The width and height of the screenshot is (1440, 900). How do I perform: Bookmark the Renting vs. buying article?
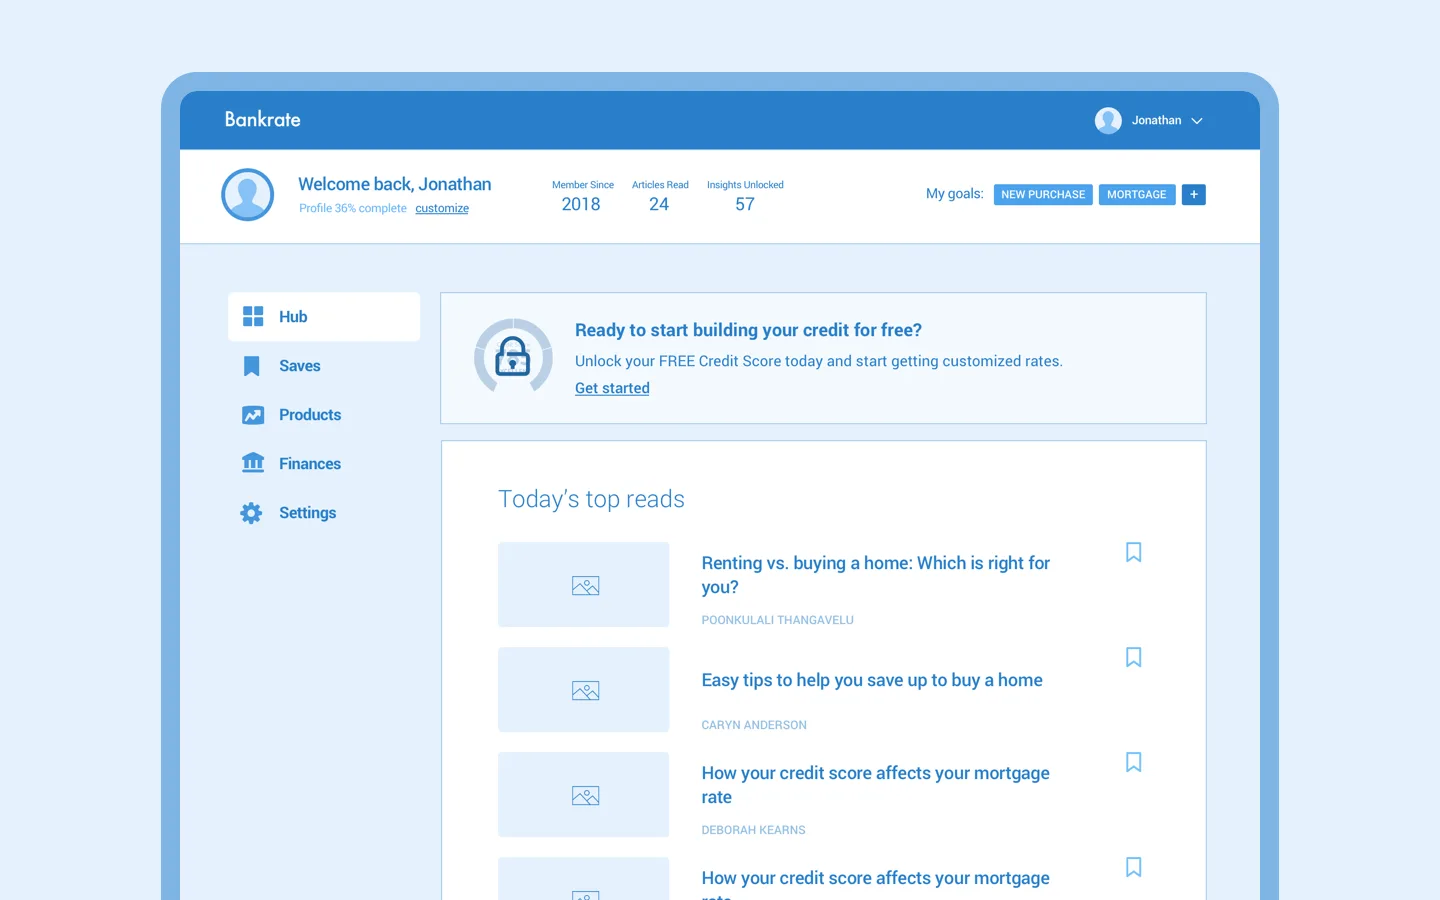(x=1133, y=552)
